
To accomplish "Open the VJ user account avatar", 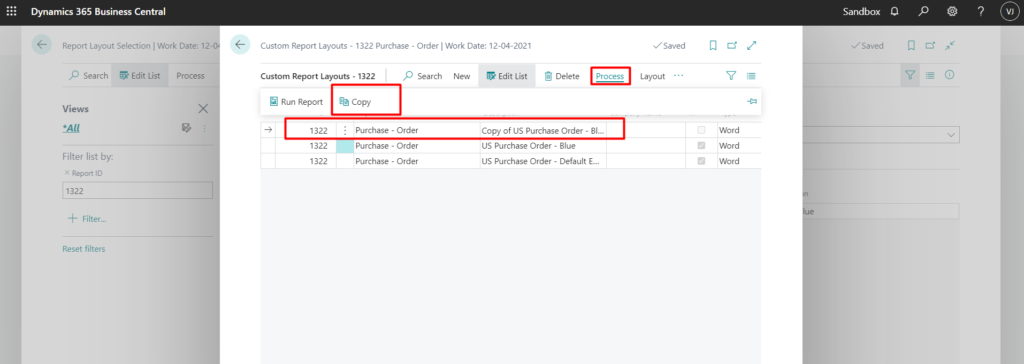I will 1009,12.
